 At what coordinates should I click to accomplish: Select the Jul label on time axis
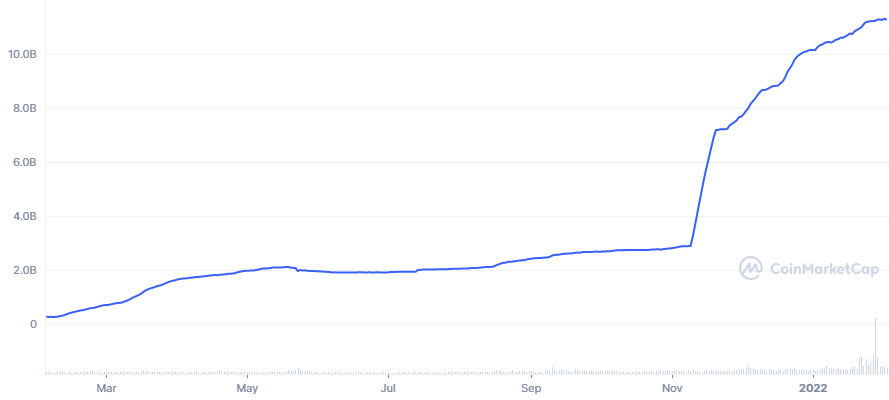(x=388, y=389)
